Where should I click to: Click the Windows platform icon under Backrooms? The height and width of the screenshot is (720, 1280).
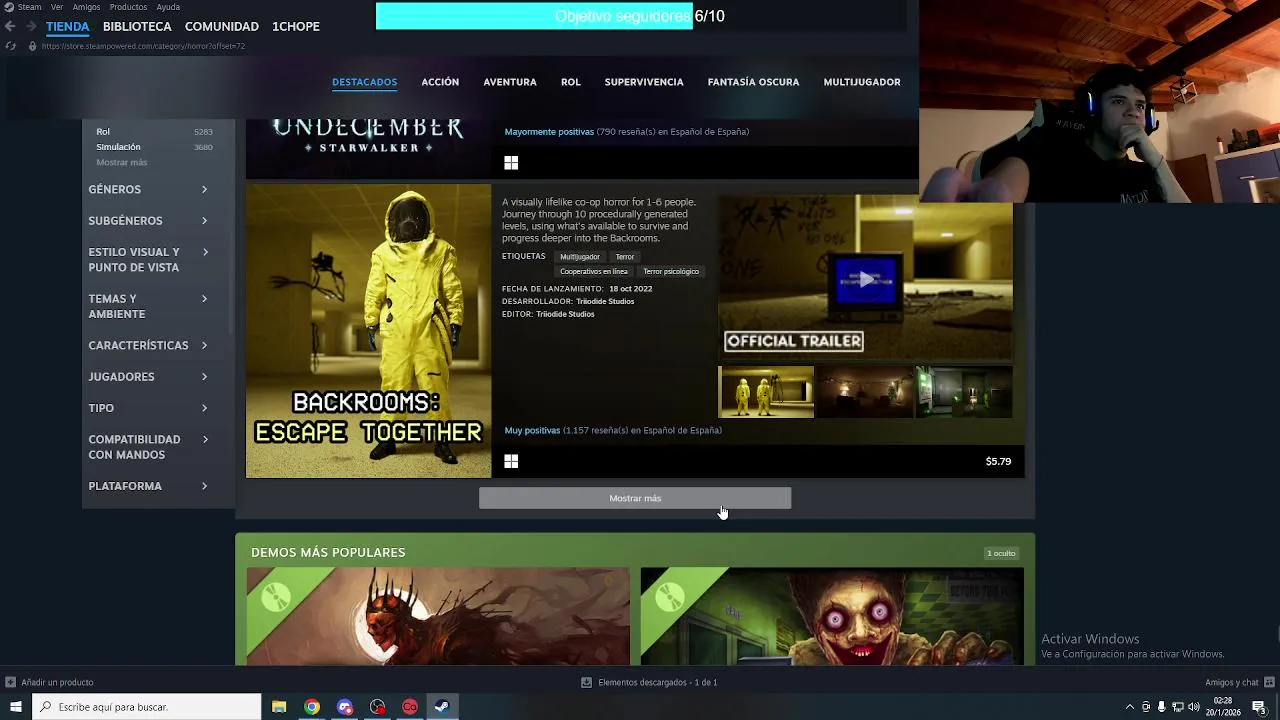511,461
